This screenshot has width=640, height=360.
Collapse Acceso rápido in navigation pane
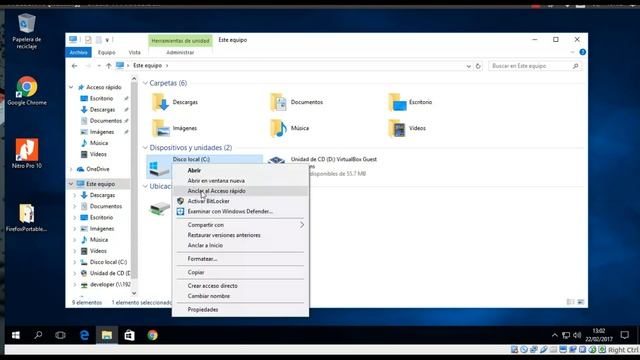click(71, 87)
